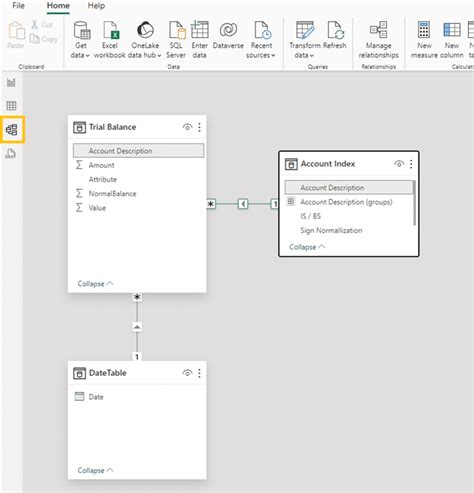The height and width of the screenshot is (493, 474).
Task: Open the DAX query view sidebar icon
Action: coord(11,154)
